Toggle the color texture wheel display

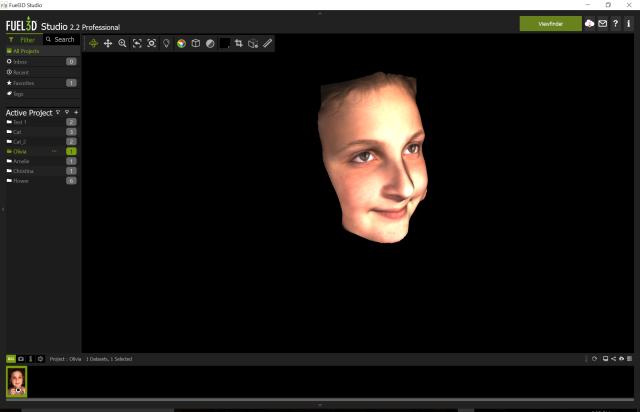[181, 43]
